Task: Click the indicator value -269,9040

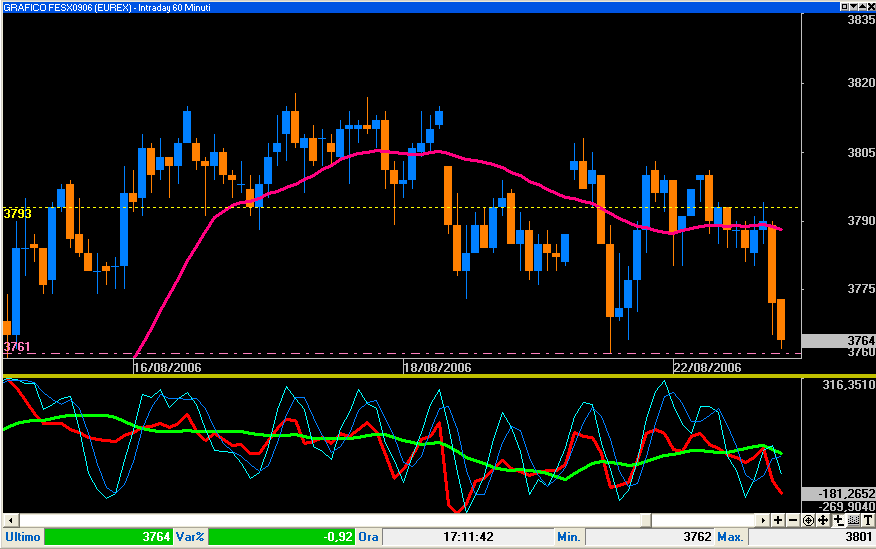Action: click(x=846, y=507)
